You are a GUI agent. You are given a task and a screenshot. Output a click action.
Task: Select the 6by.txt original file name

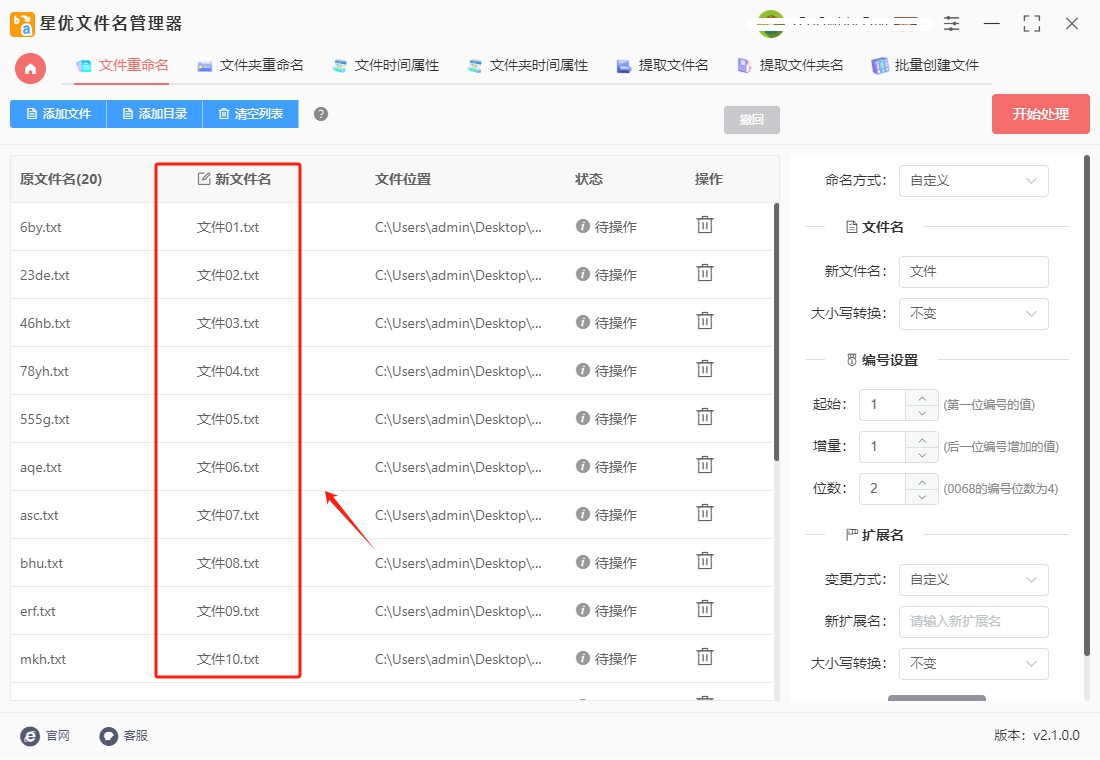41,227
